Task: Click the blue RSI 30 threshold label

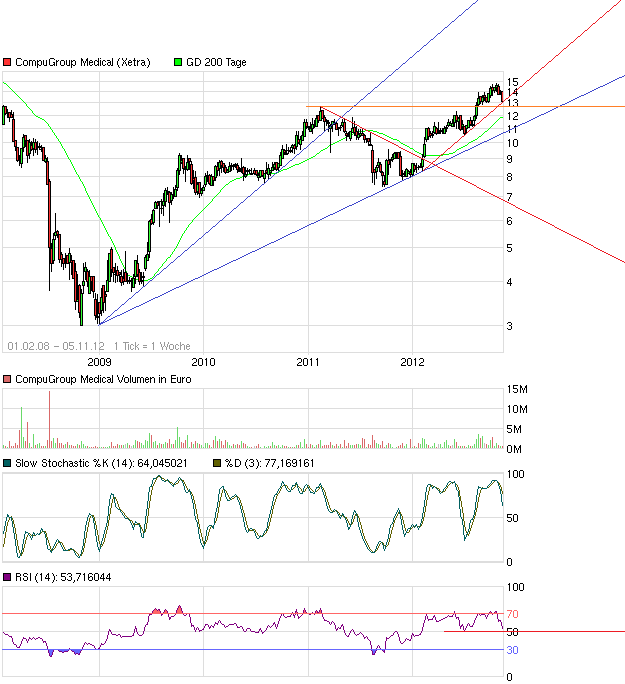Action: click(512, 650)
